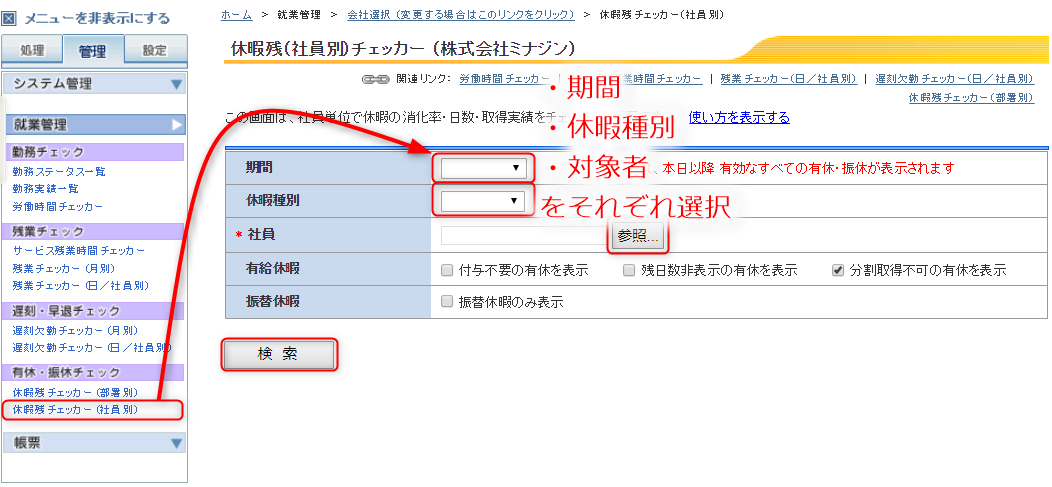Click the 振替休暇 row label
Viewport: 1052px width, 487px height.
(273, 301)
